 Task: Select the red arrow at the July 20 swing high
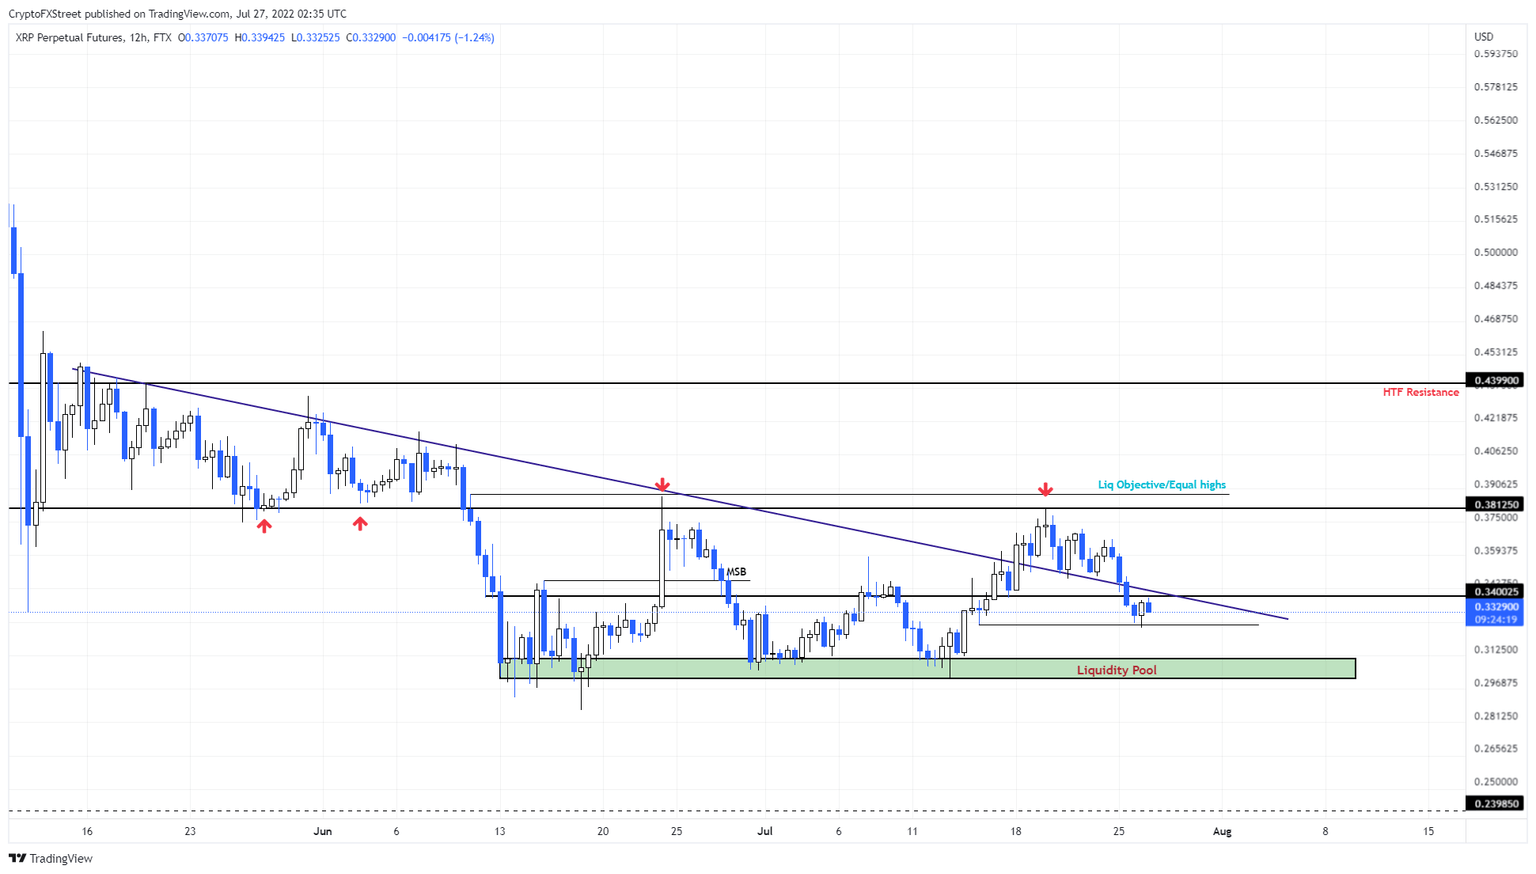[x=1046, y=490]
